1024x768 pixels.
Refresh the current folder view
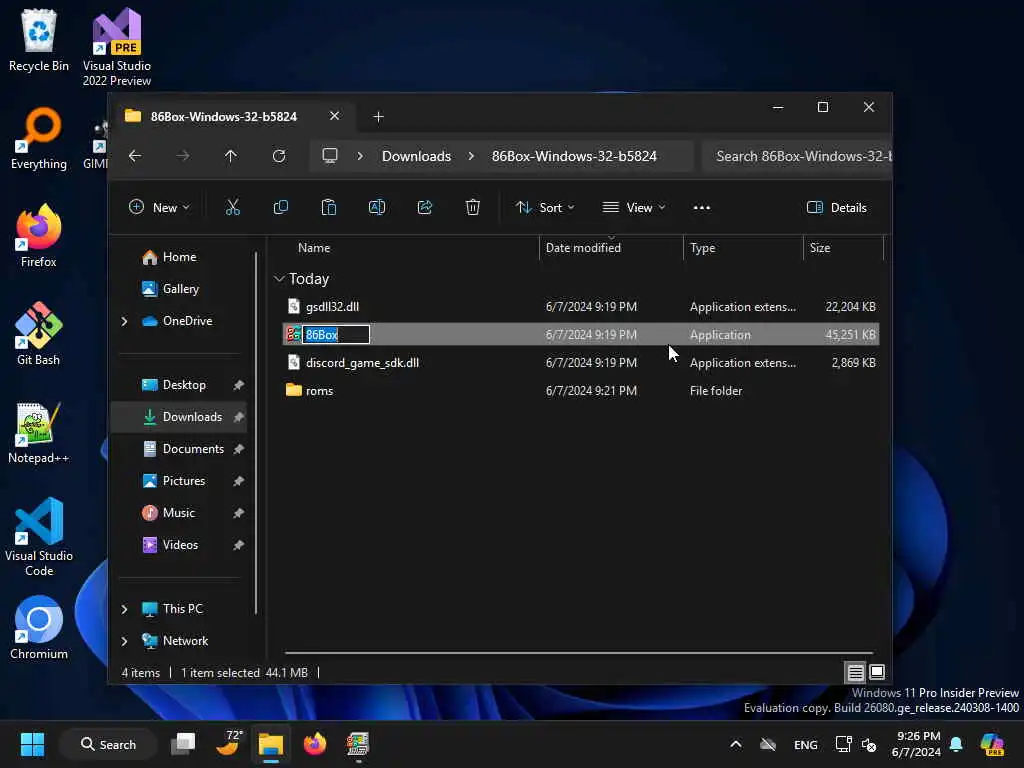click(279, 156)
